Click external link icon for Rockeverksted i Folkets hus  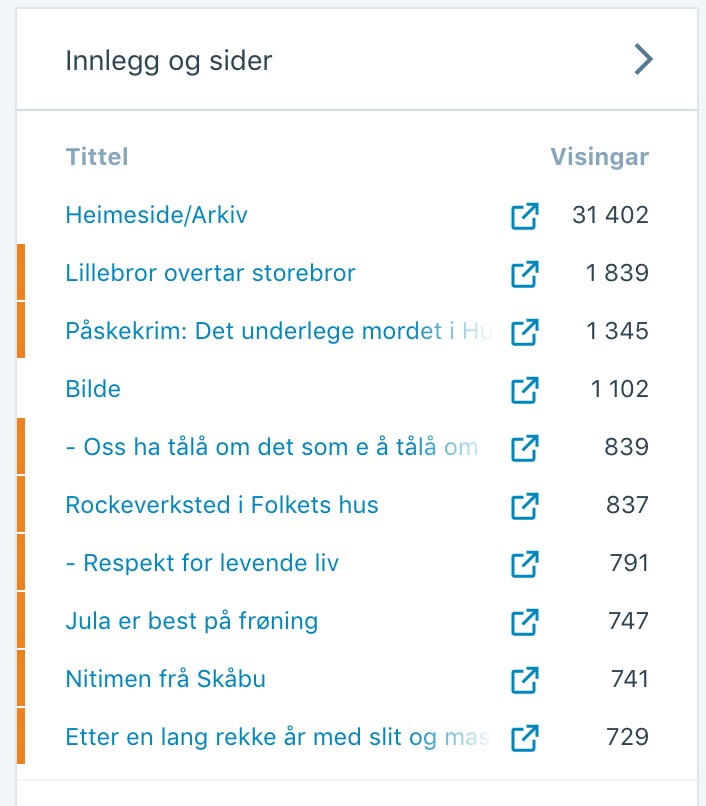coord(525,506)
